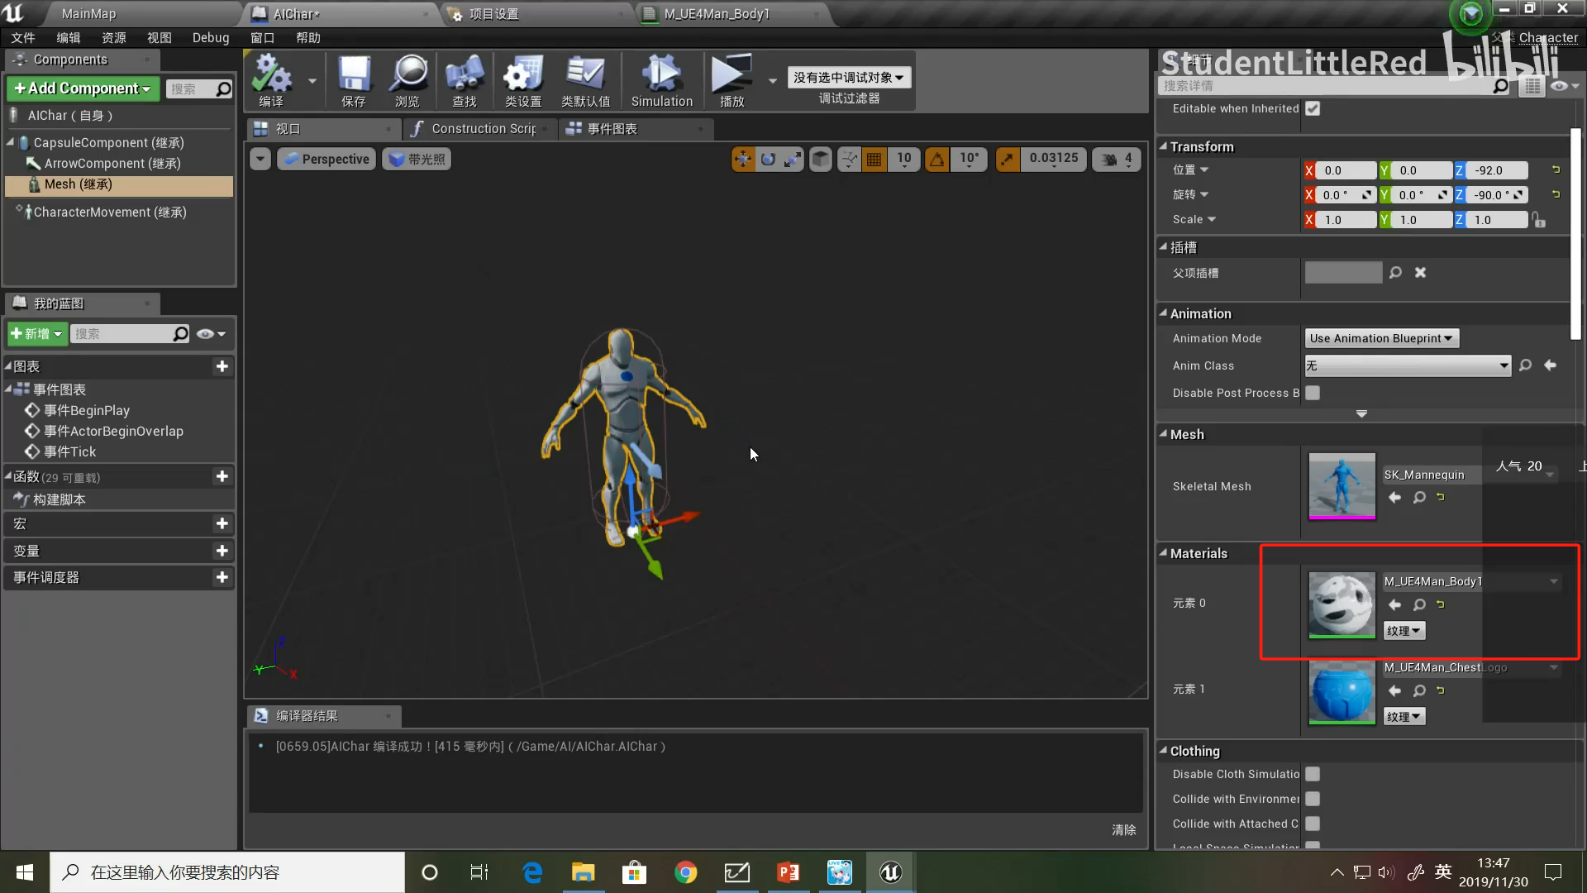1587x893 pixels.
Task: Select translate gizmo mode in viewport
Action: (743, 159)
